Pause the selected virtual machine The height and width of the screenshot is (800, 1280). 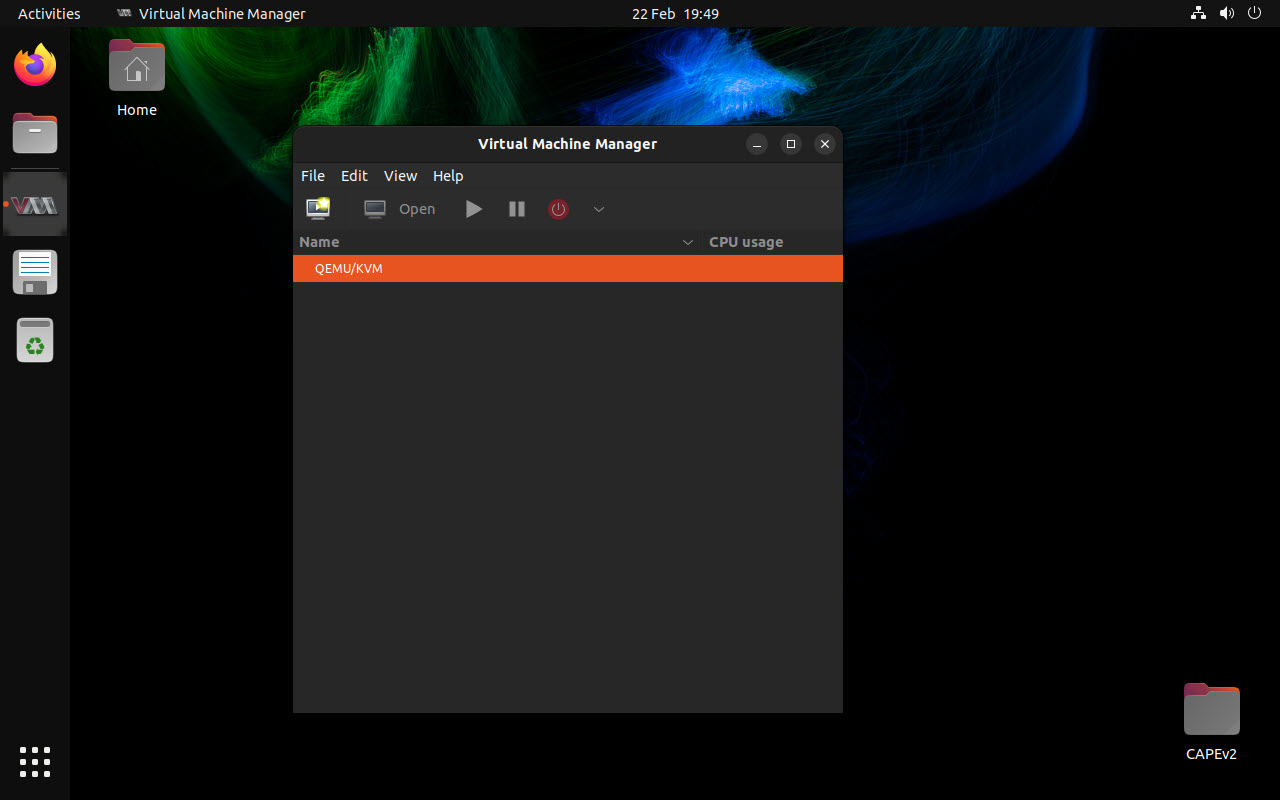pyautogui.click(x=516, y=209)
